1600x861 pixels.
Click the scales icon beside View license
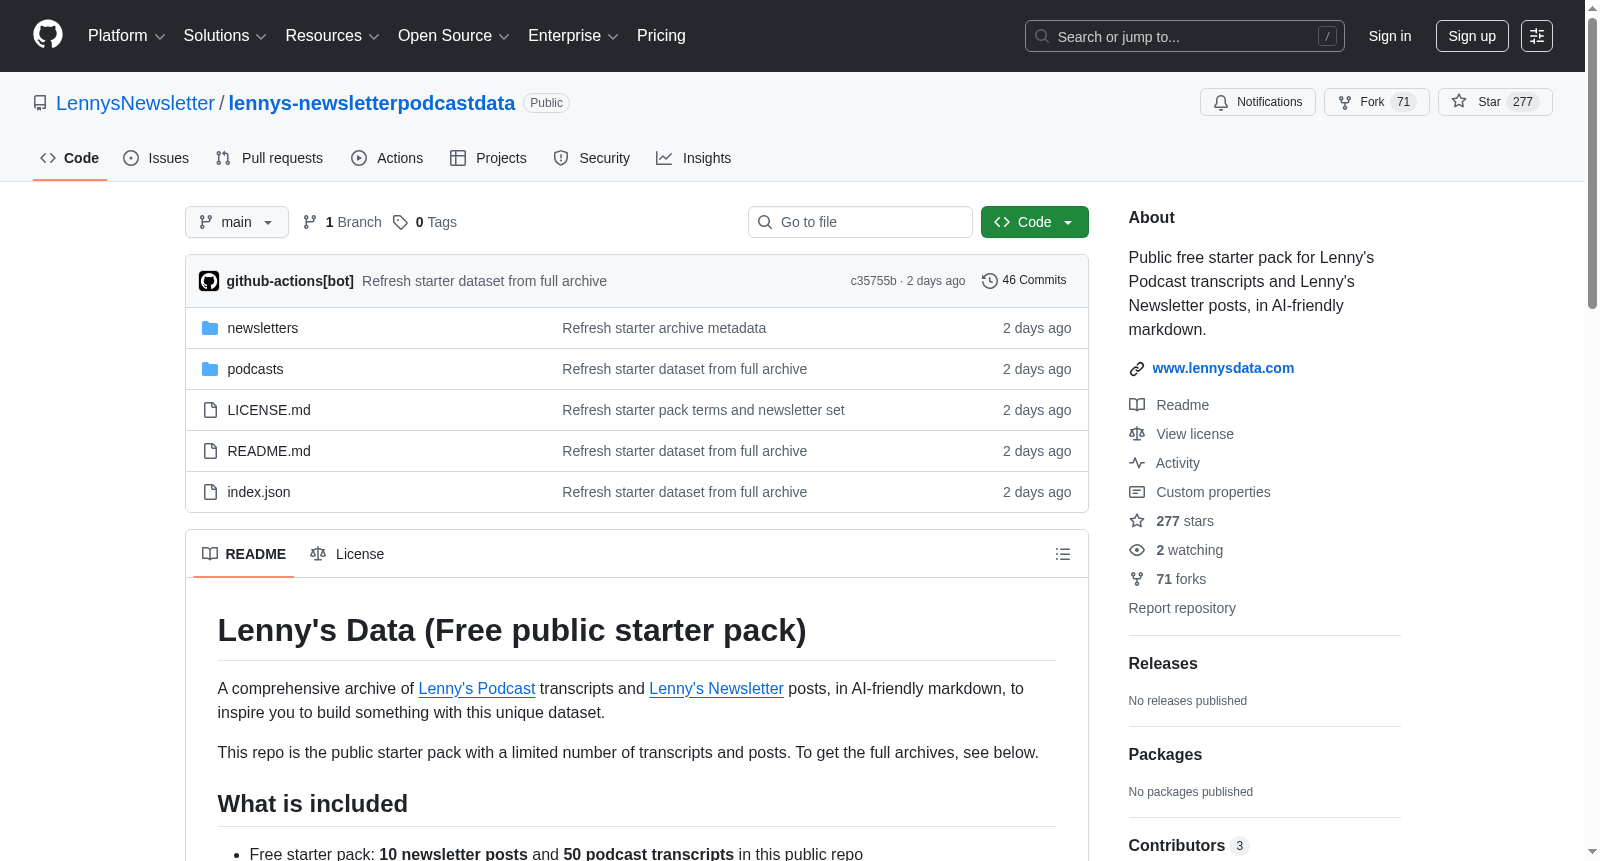tap(1137, 434)
